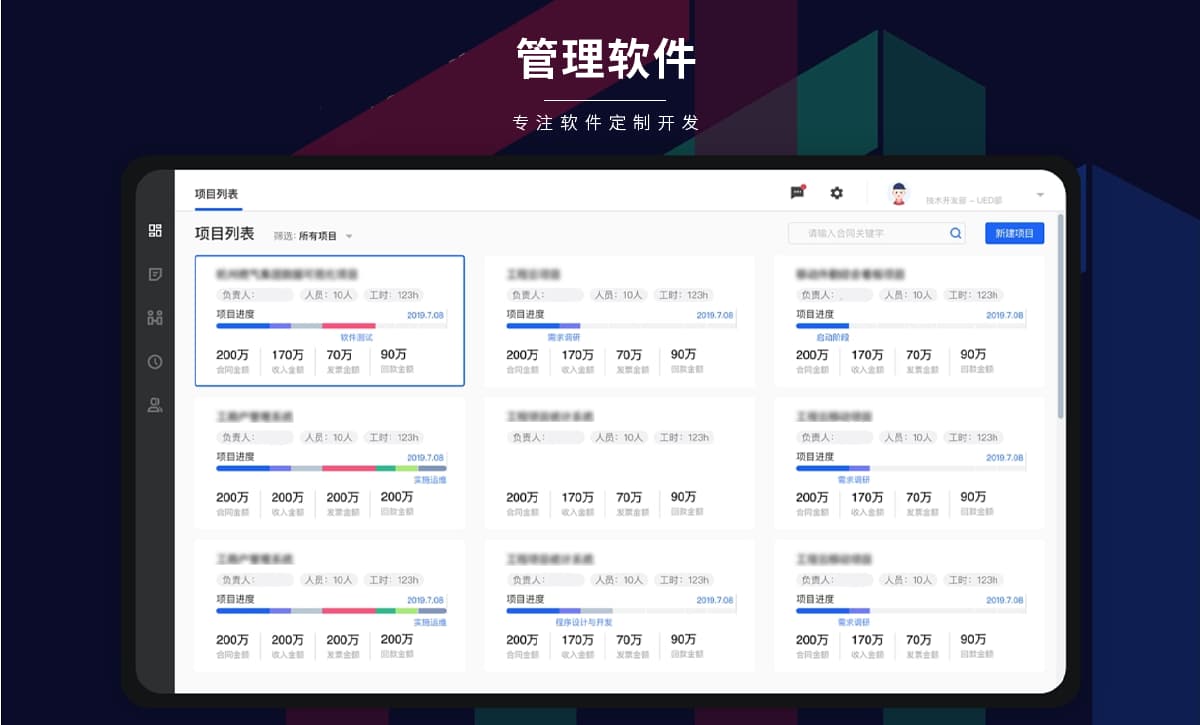Select the user management icon at sidebar bottom
Viewport: 1200px width, 725px height.
(x=155, y=405)
